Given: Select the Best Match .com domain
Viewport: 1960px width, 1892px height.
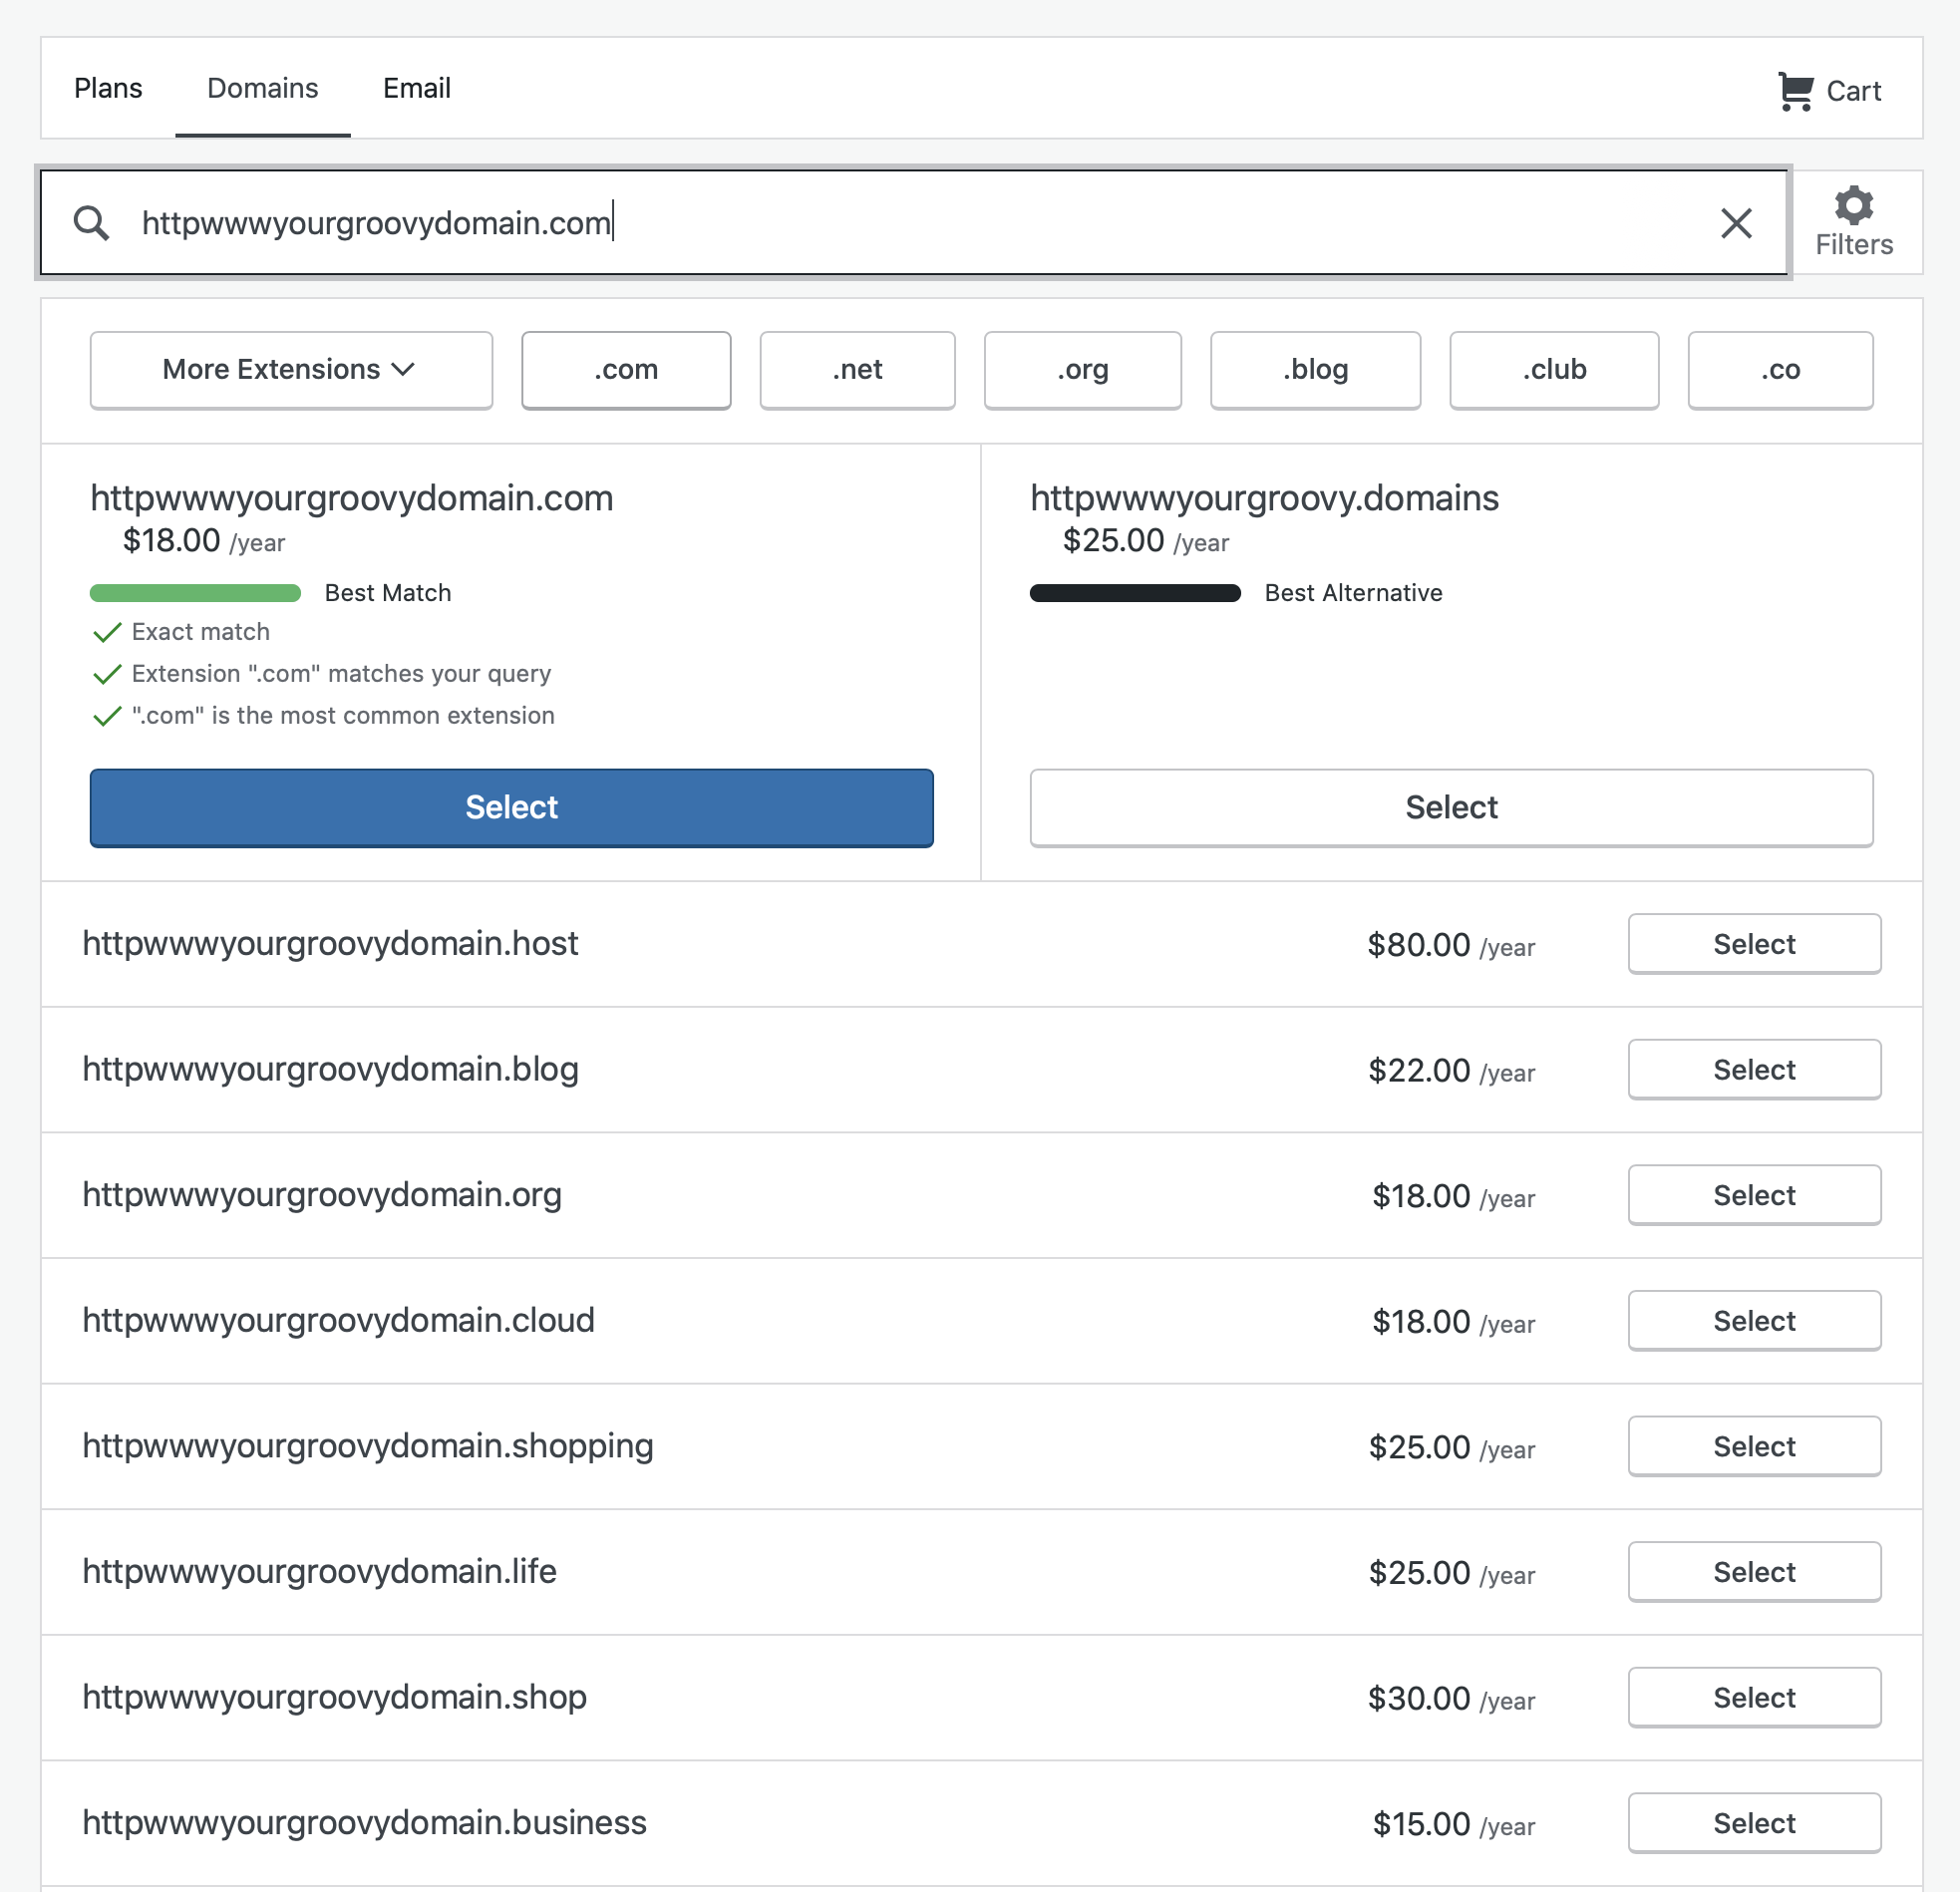Looking at the screenshot, I should pos(511,807).
